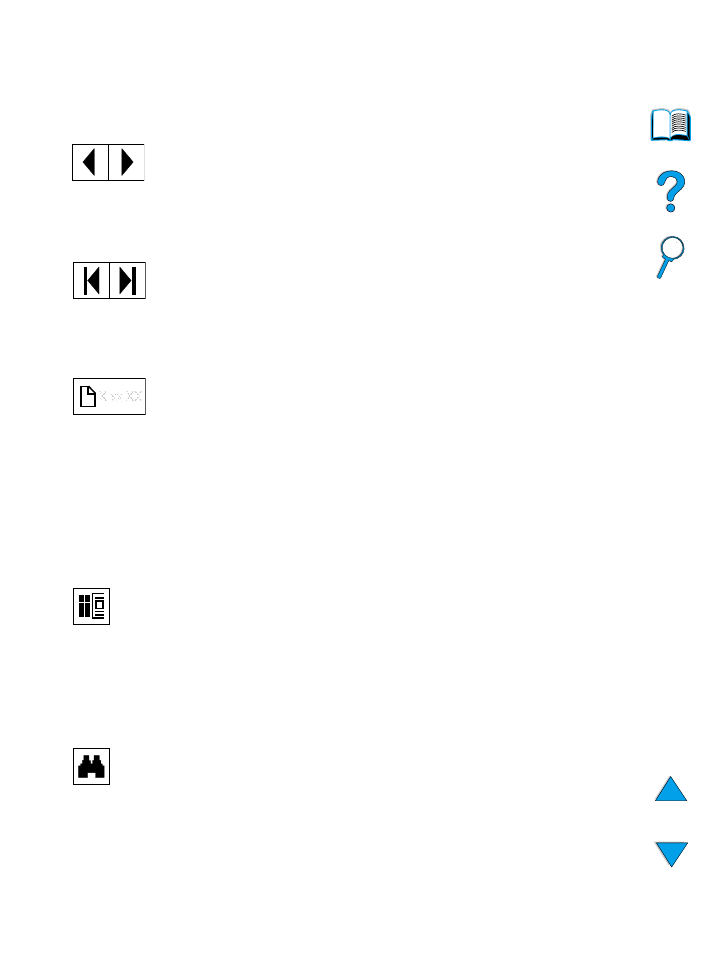Click the blue up triangle
Screen dimensions: 702x972
click(671, 789)
